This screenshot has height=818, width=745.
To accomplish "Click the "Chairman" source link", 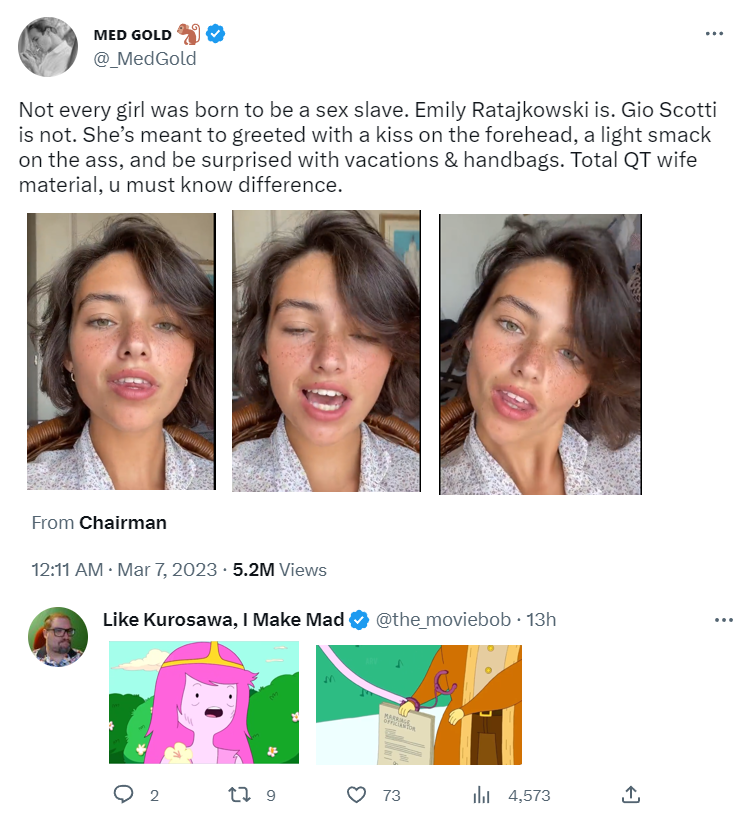I will (x=122, y=522).
